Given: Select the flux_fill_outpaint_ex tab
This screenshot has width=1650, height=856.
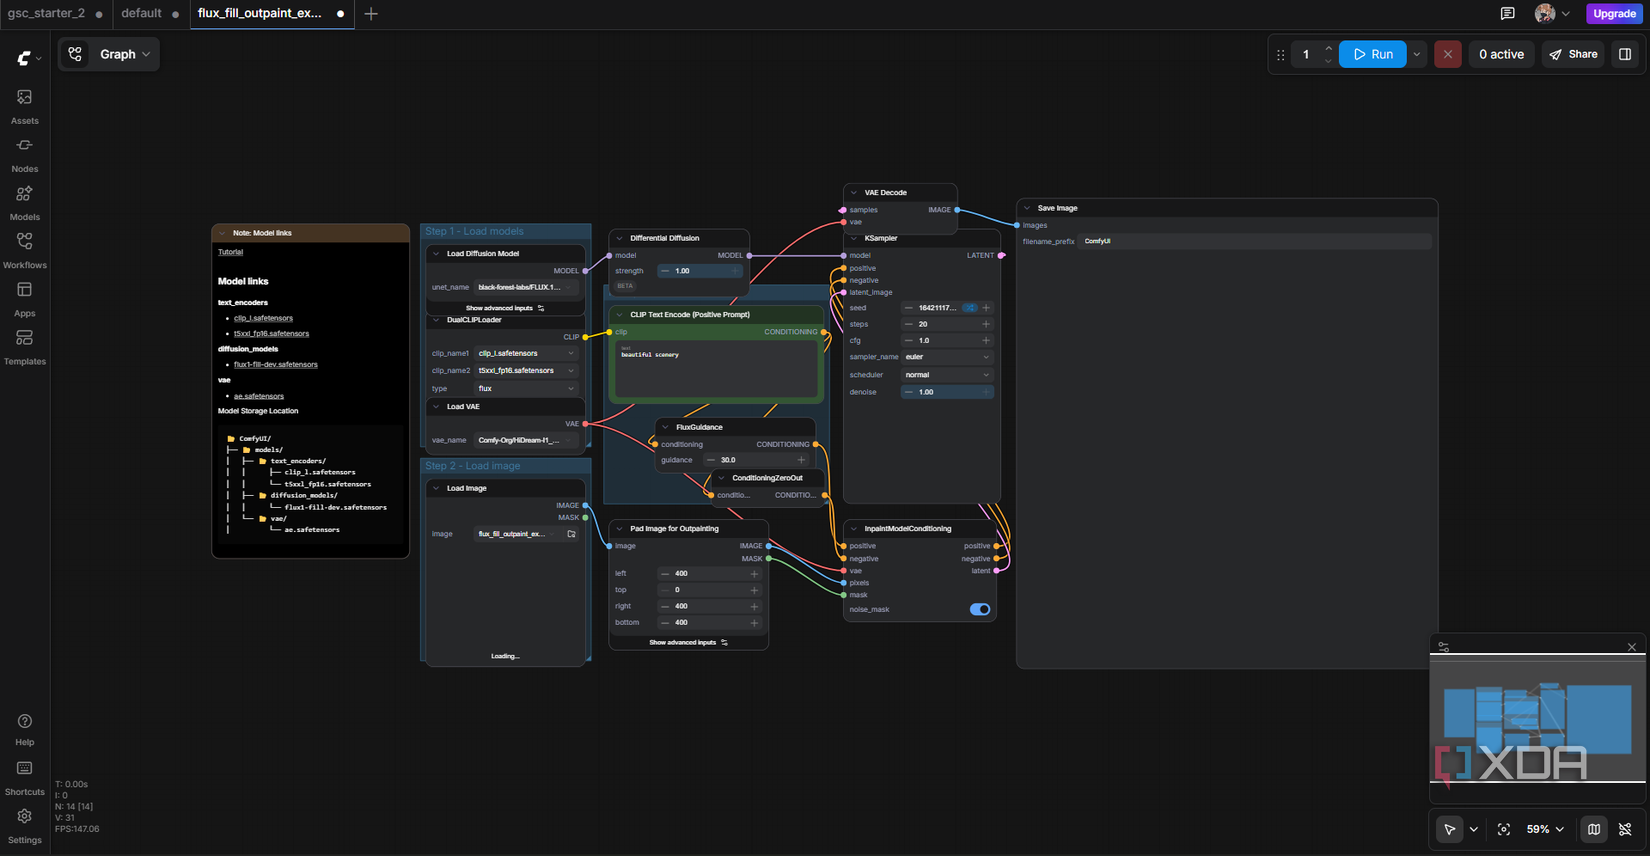Looking at the screenshot, I should click(x=260, y=14).
